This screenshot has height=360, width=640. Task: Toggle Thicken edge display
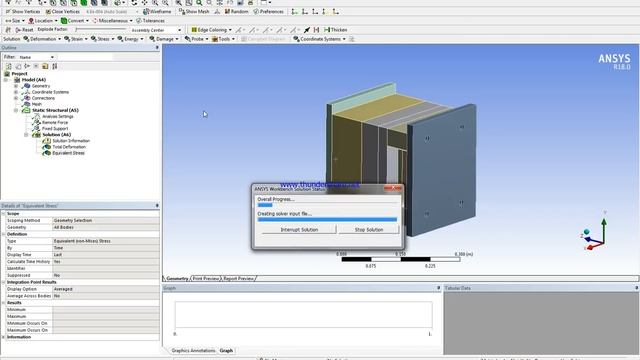tap(335, 30)
